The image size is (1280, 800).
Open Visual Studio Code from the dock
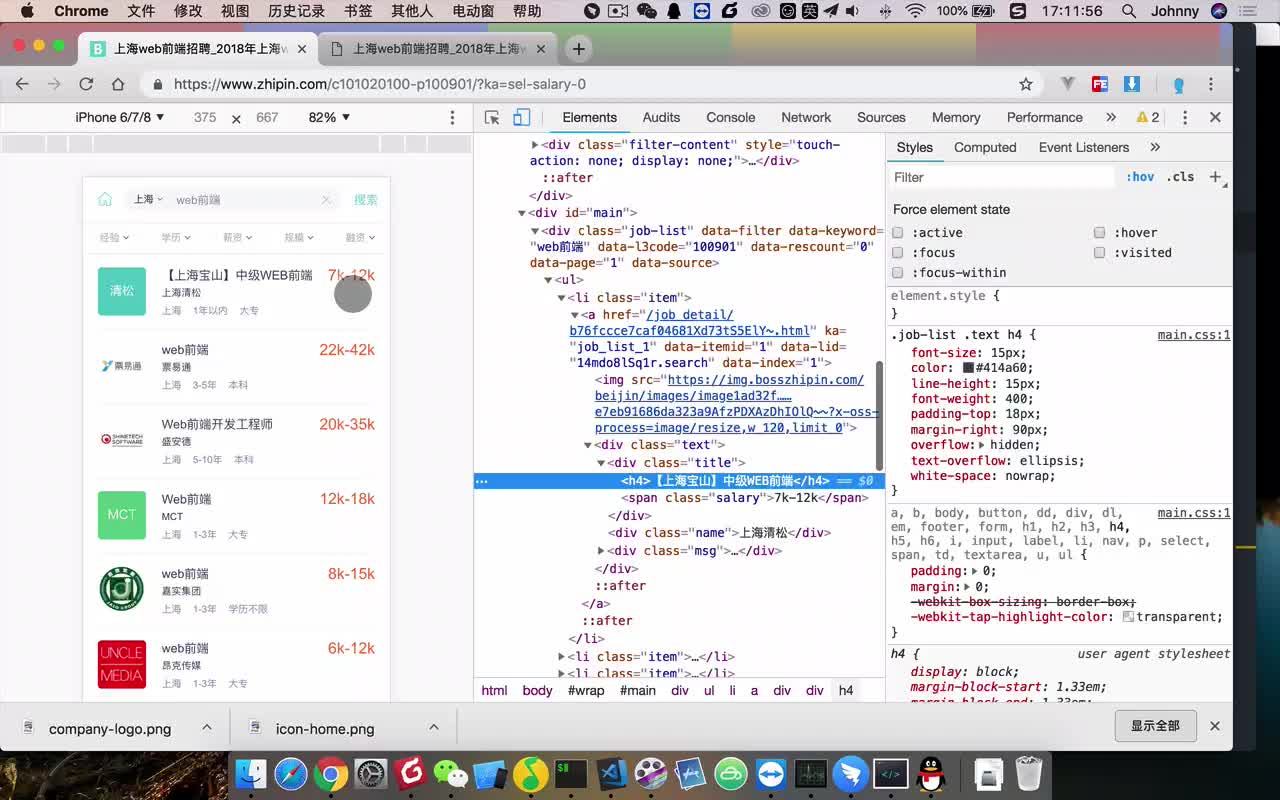(x=611, y=773)
